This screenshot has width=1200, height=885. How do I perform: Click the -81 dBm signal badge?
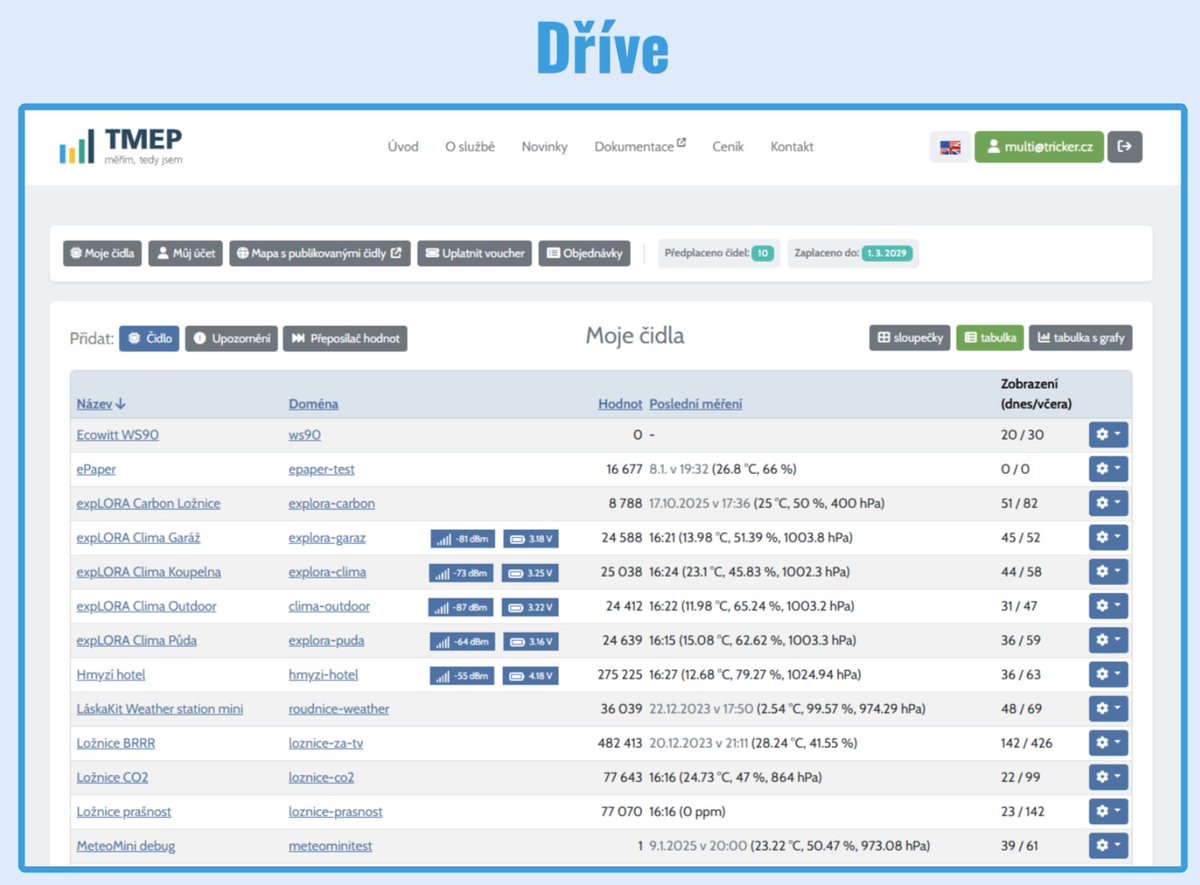point(462,538)
